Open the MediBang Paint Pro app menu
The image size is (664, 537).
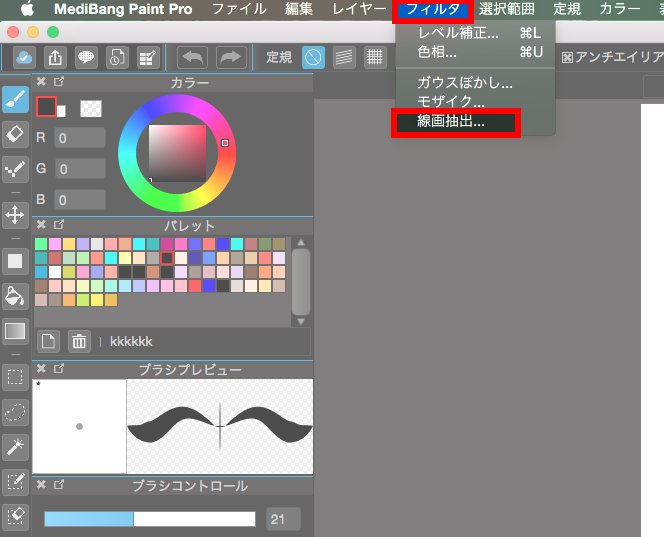pyautogui.click(x=123, y=9)
